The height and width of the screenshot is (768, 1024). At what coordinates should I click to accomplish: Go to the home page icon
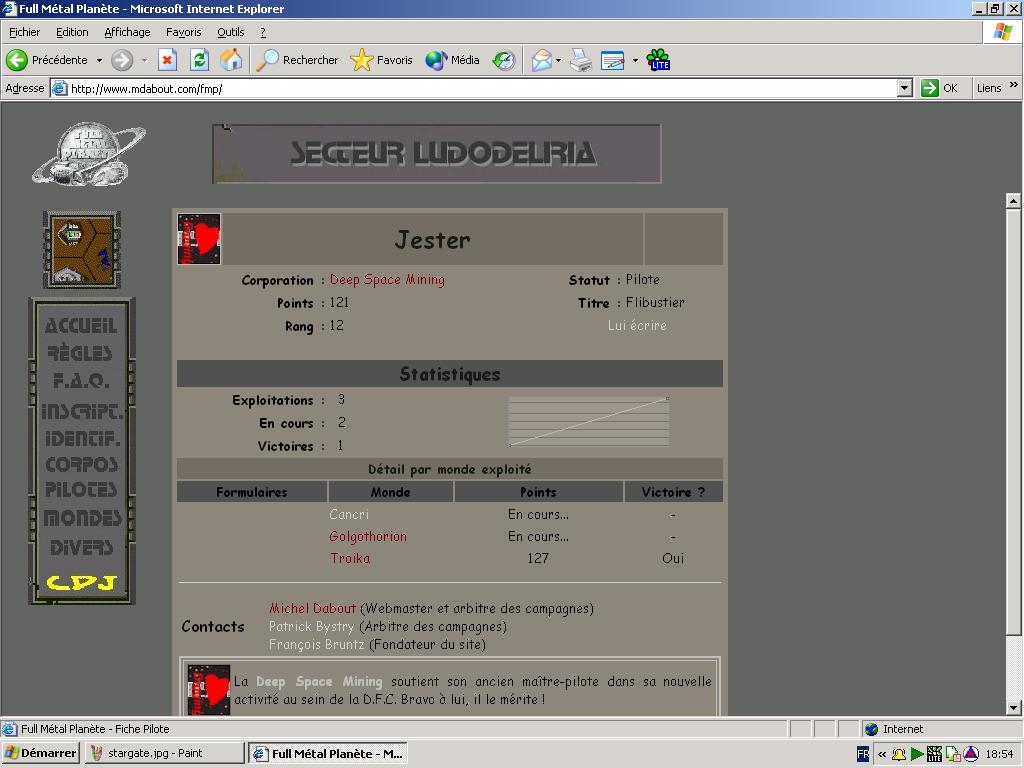tap(231, 60)
